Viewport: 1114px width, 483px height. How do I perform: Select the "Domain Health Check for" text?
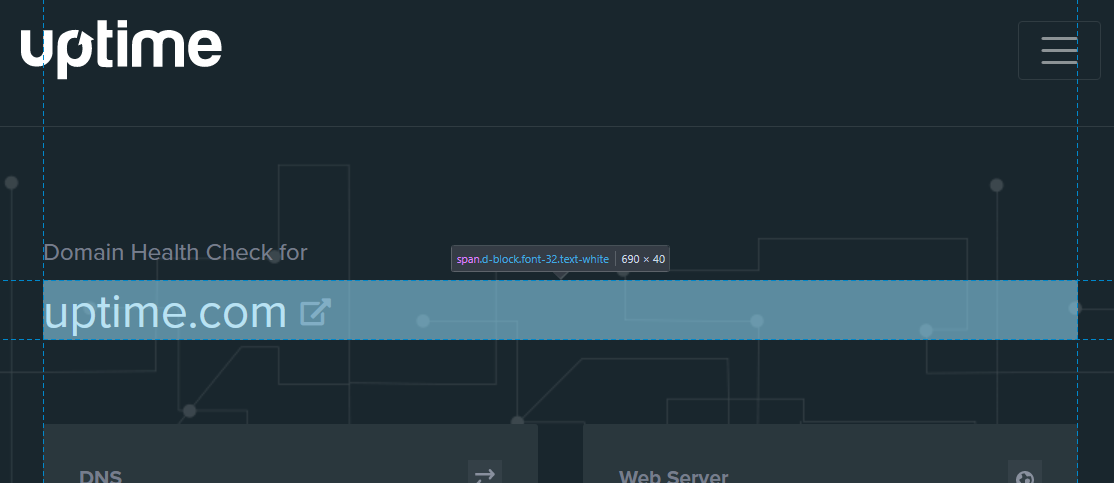click(x=175, y=252)
